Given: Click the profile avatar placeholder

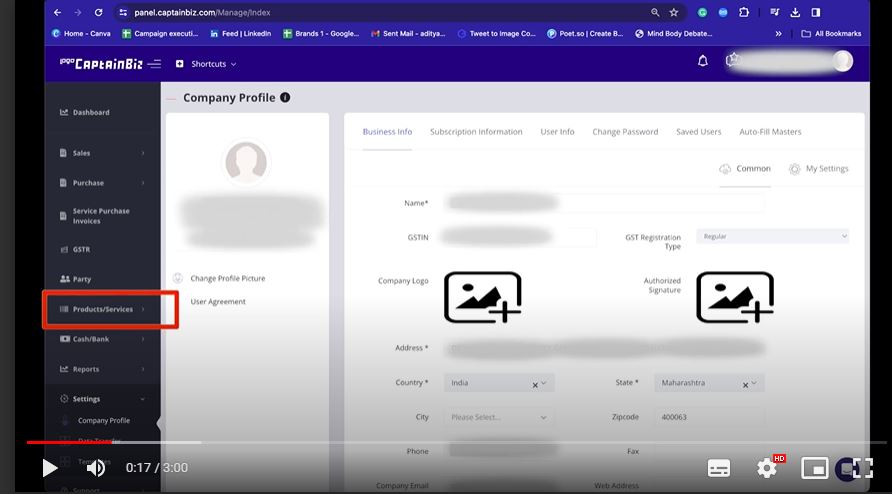Looking at the screenshot, I should pyautogui.click(x=246, y=162).
